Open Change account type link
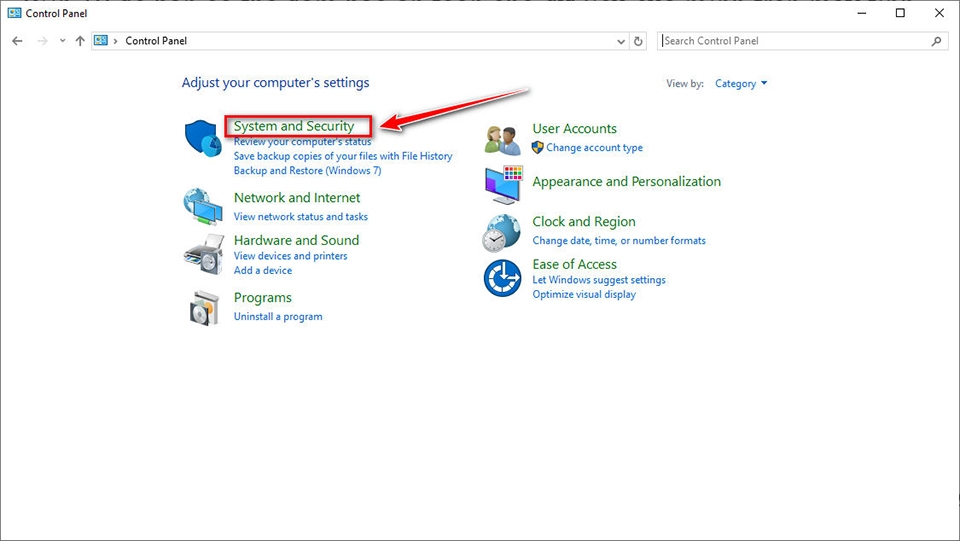The height and width of the screenshot is (541, 960). tap(594, 148)
